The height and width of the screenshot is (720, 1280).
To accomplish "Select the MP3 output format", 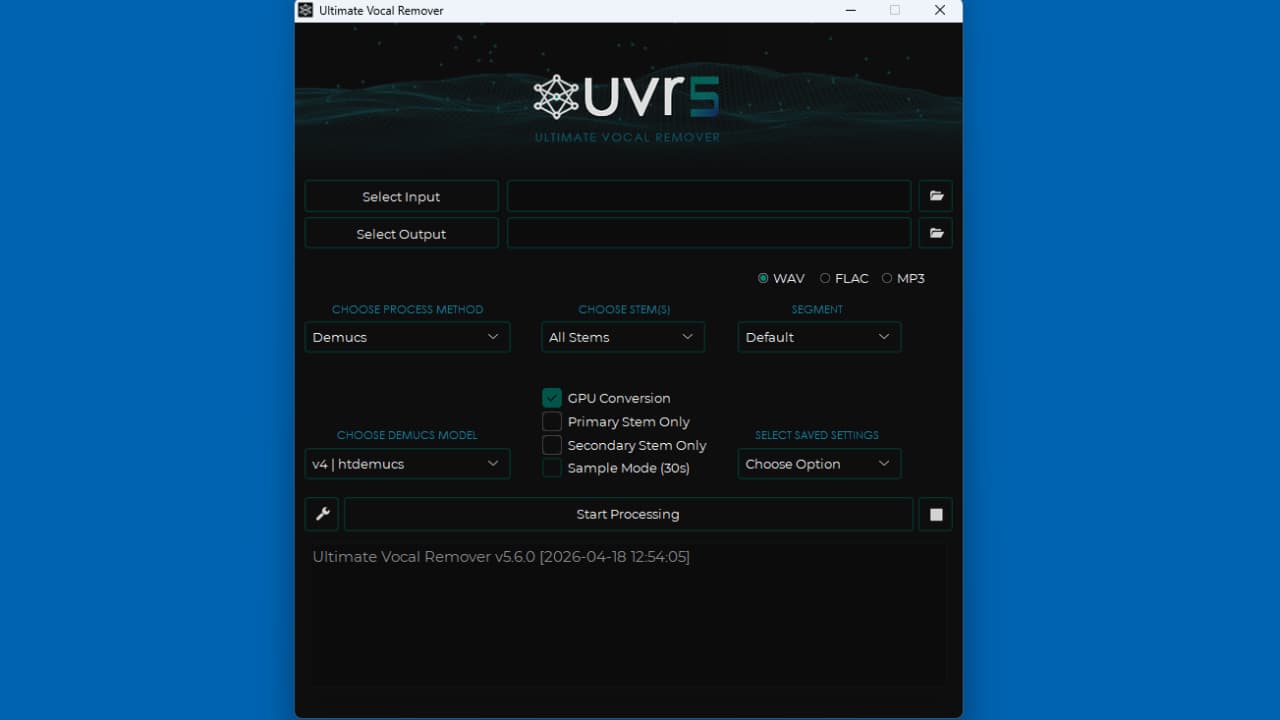I will coord(886,278).
